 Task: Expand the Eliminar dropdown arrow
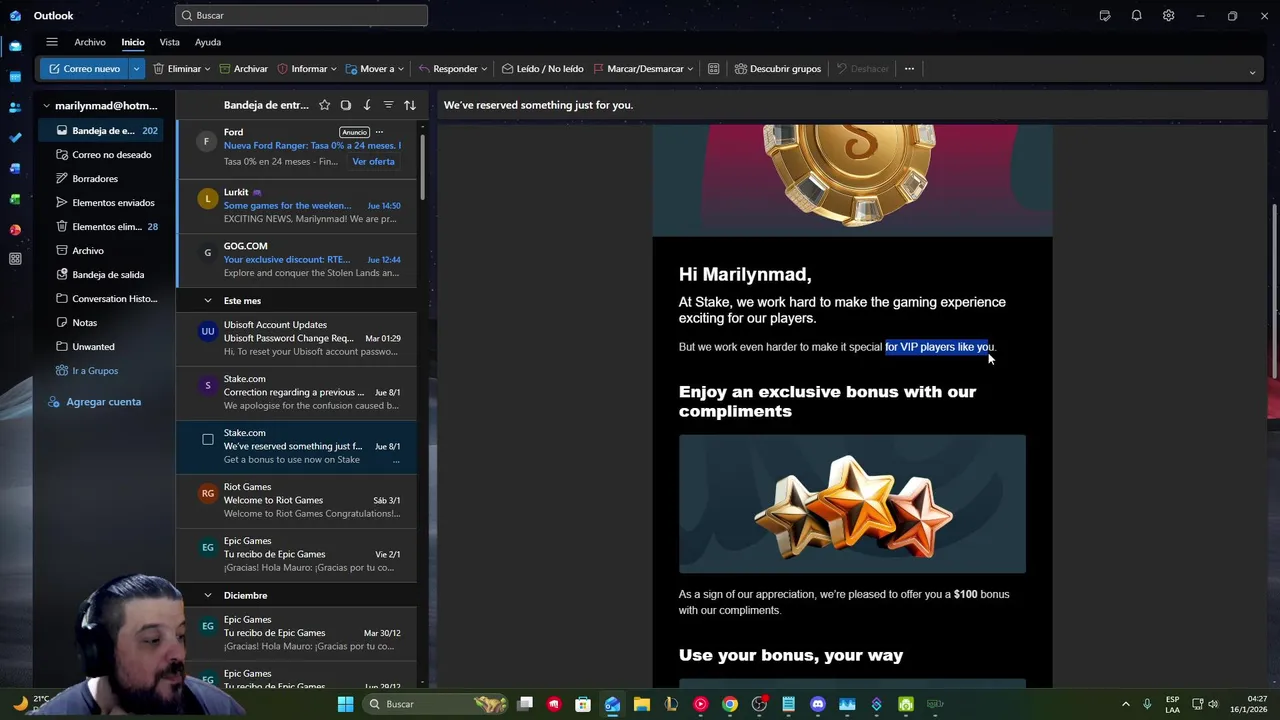coord(207,69)
